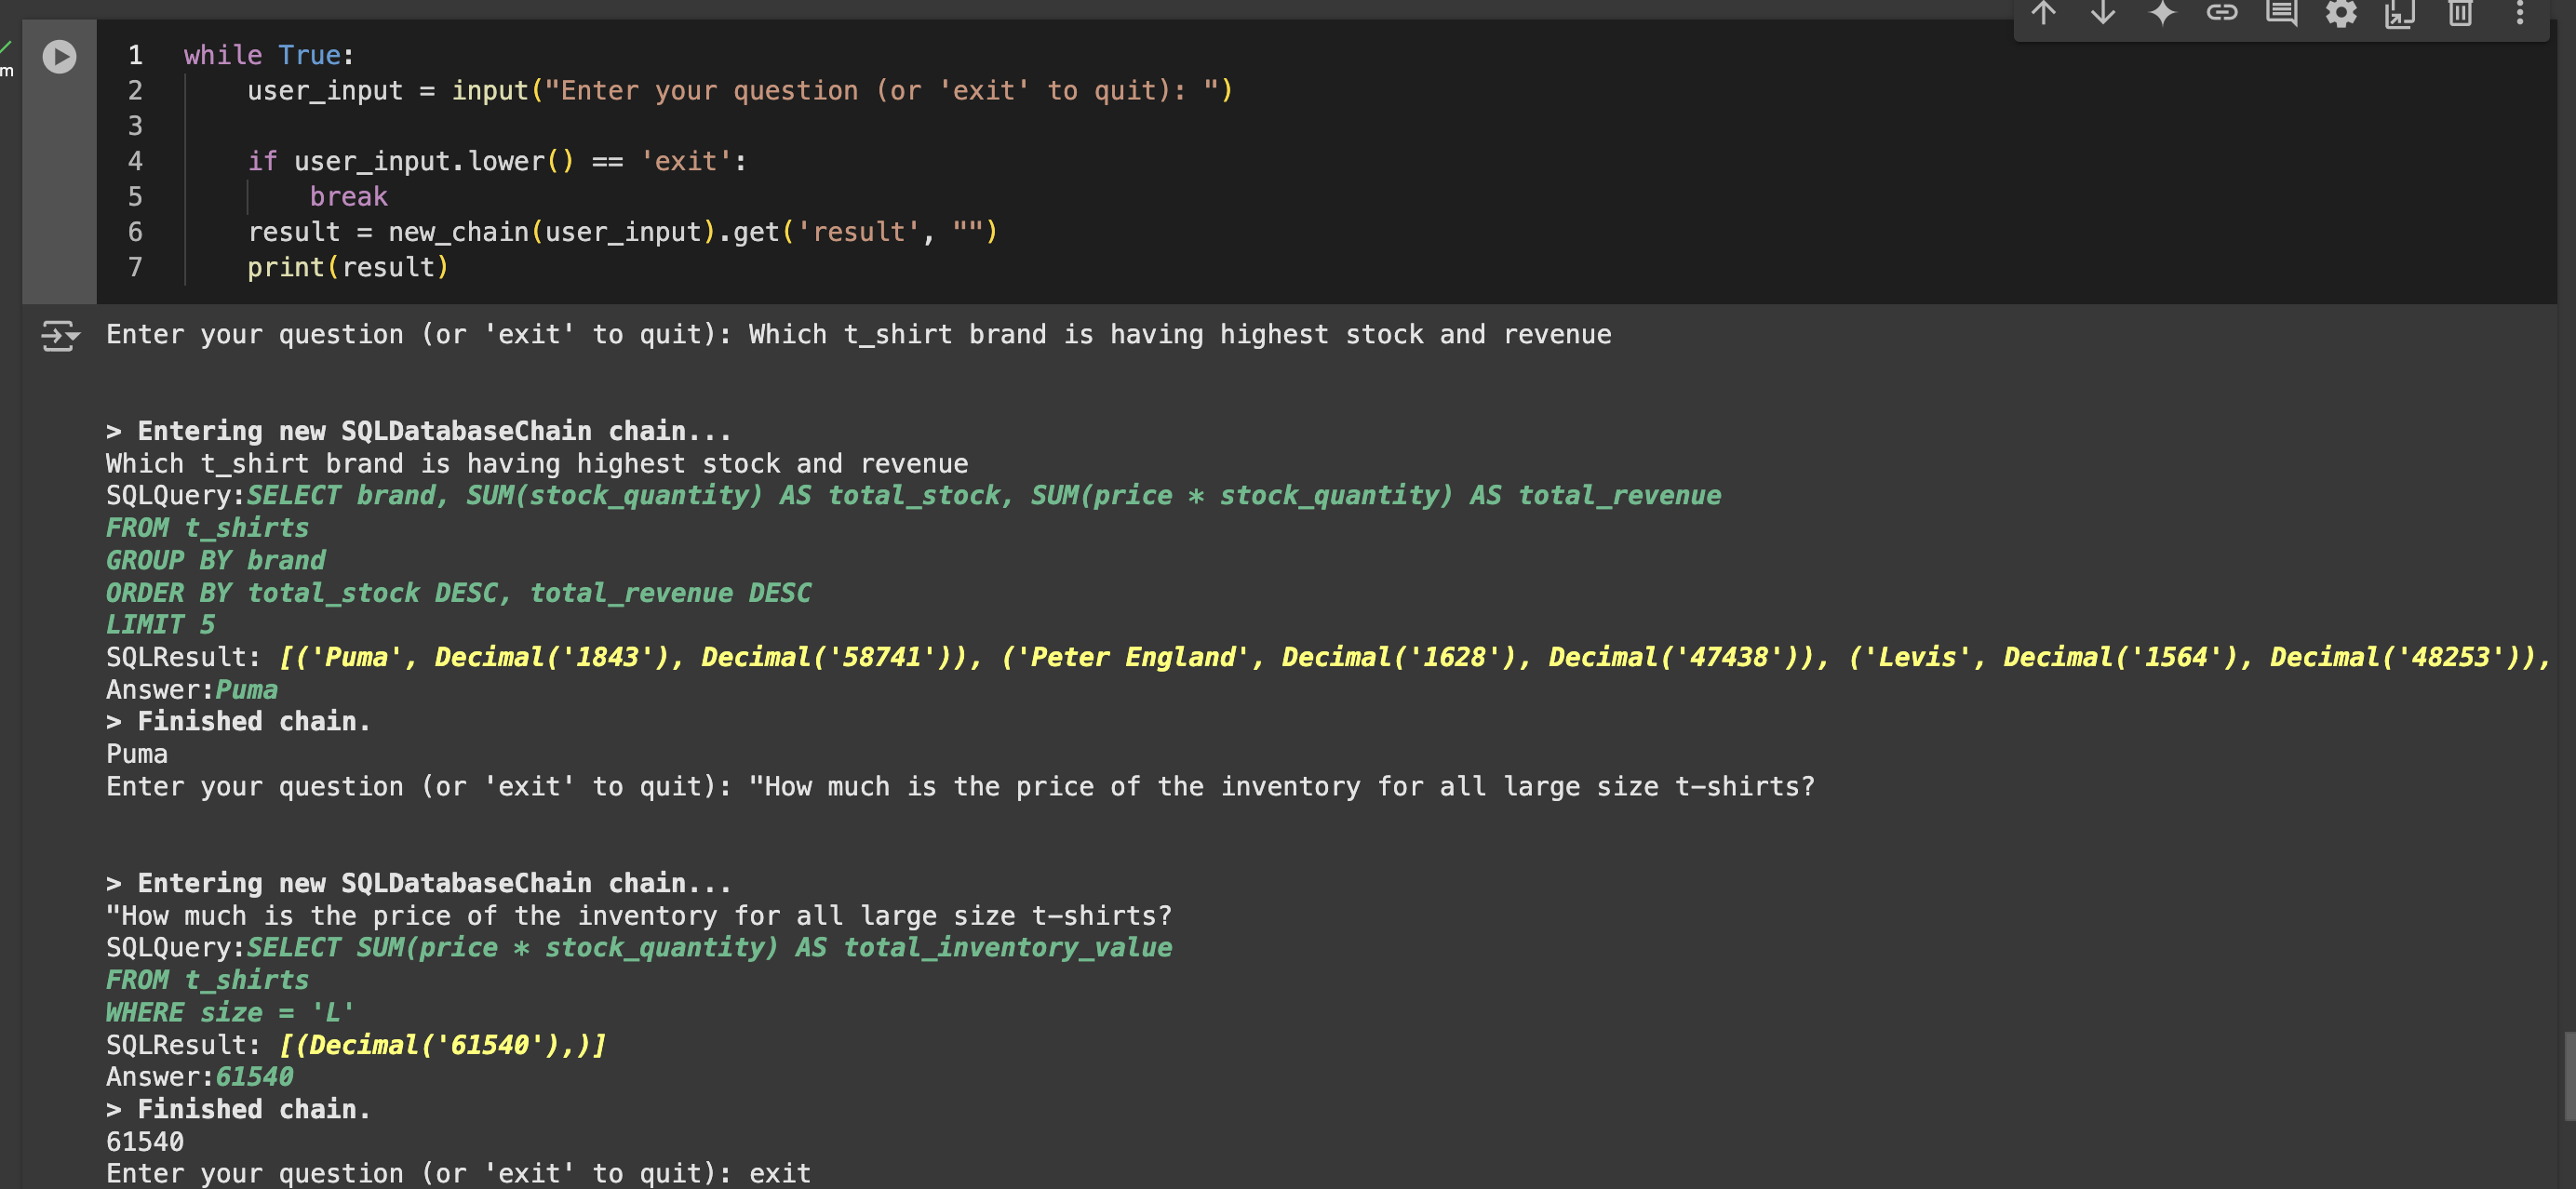This screenshot has width=2576, height=1189.
Task: Move cell down with arrow icon
Action: point(2103,13)
